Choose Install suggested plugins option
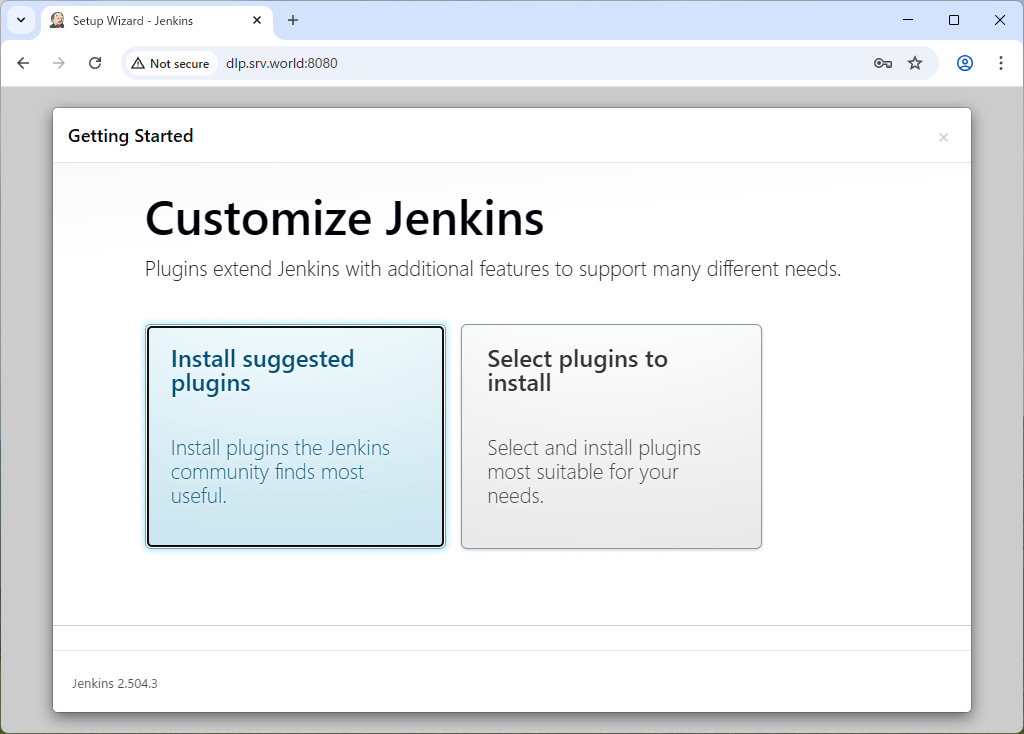 (295, 436)
